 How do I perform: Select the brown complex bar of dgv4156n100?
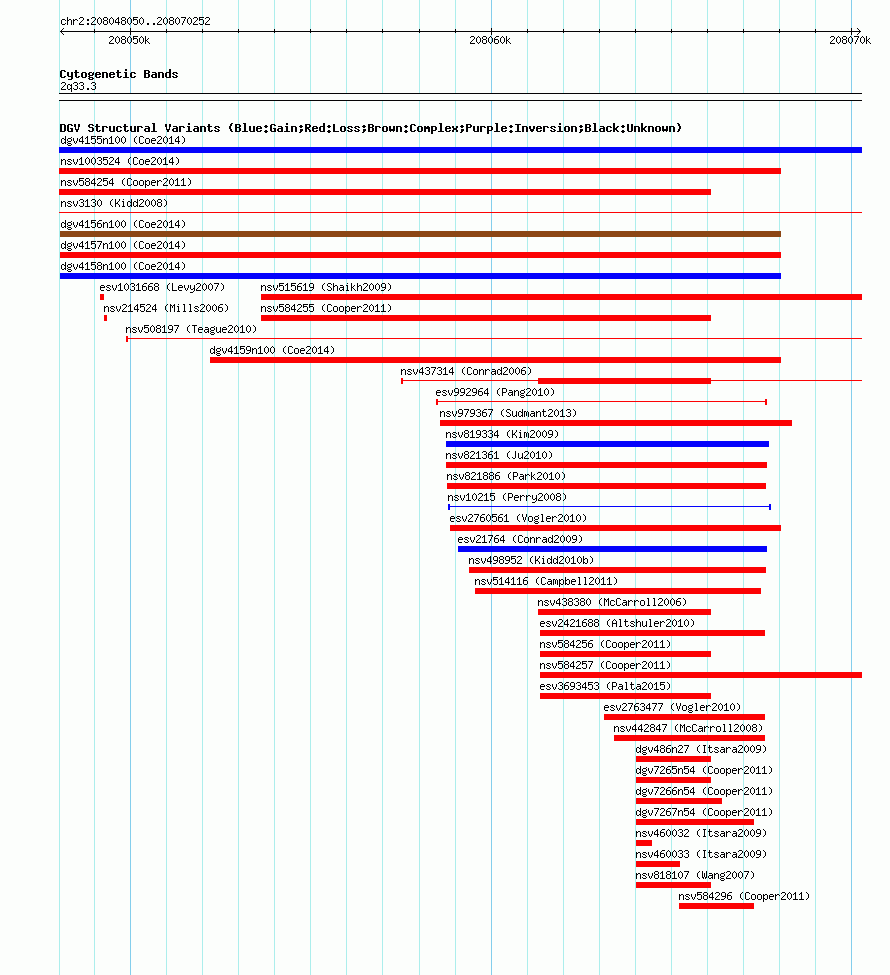point(420,234)
